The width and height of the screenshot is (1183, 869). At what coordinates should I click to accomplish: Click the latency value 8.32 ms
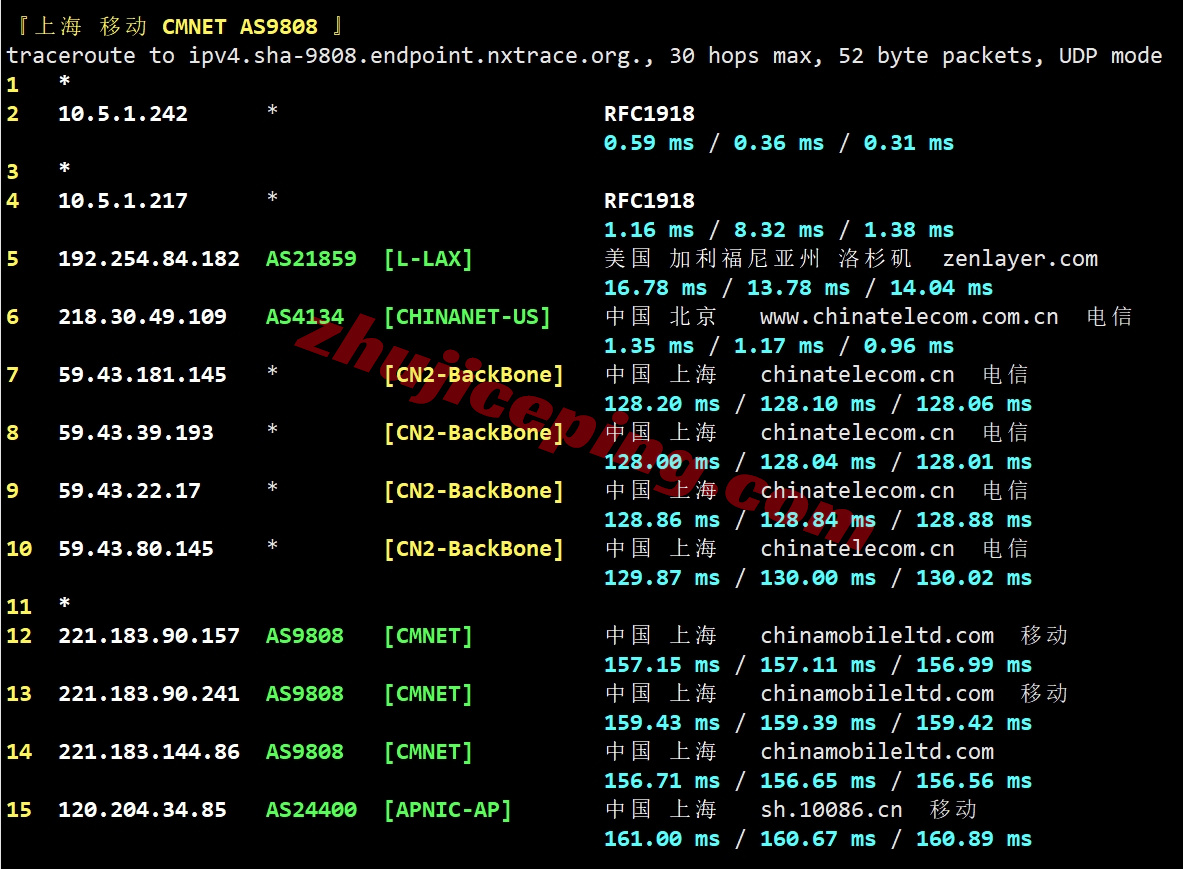tap(779, 229)
